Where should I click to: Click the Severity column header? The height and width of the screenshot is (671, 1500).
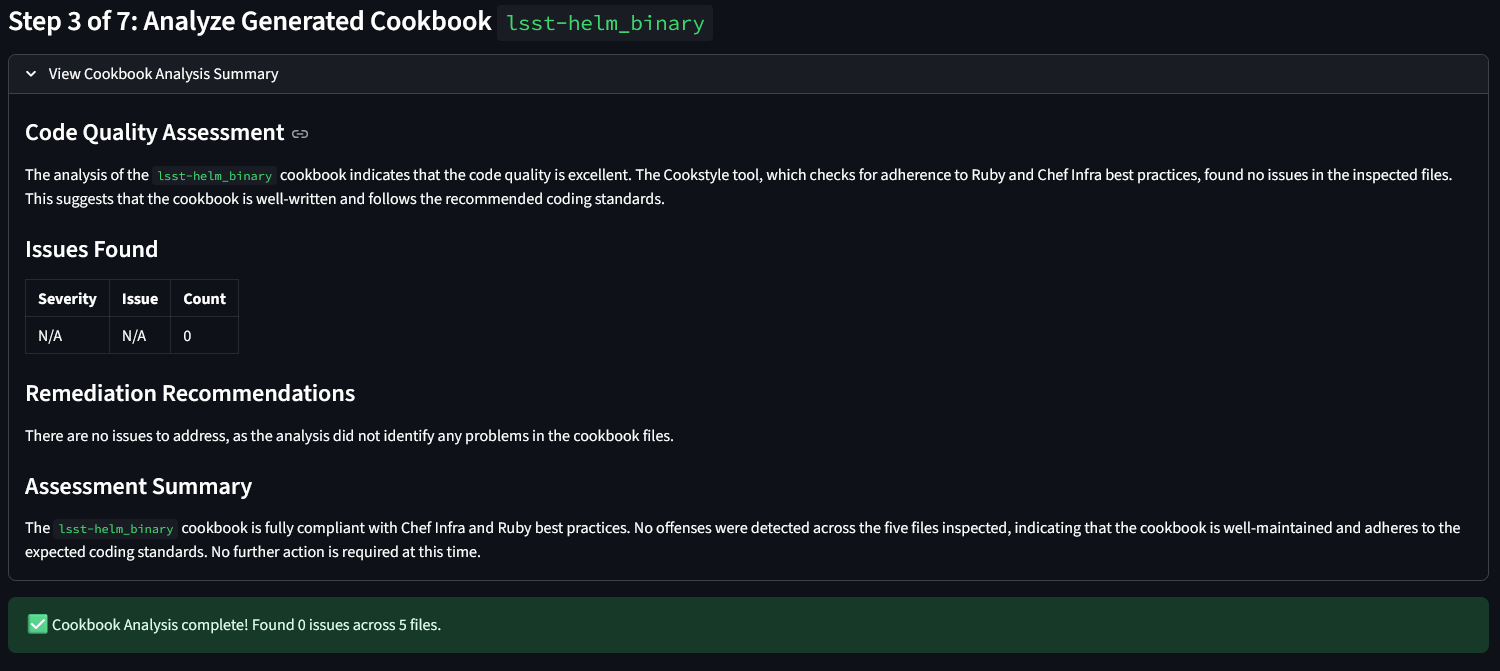67,299
